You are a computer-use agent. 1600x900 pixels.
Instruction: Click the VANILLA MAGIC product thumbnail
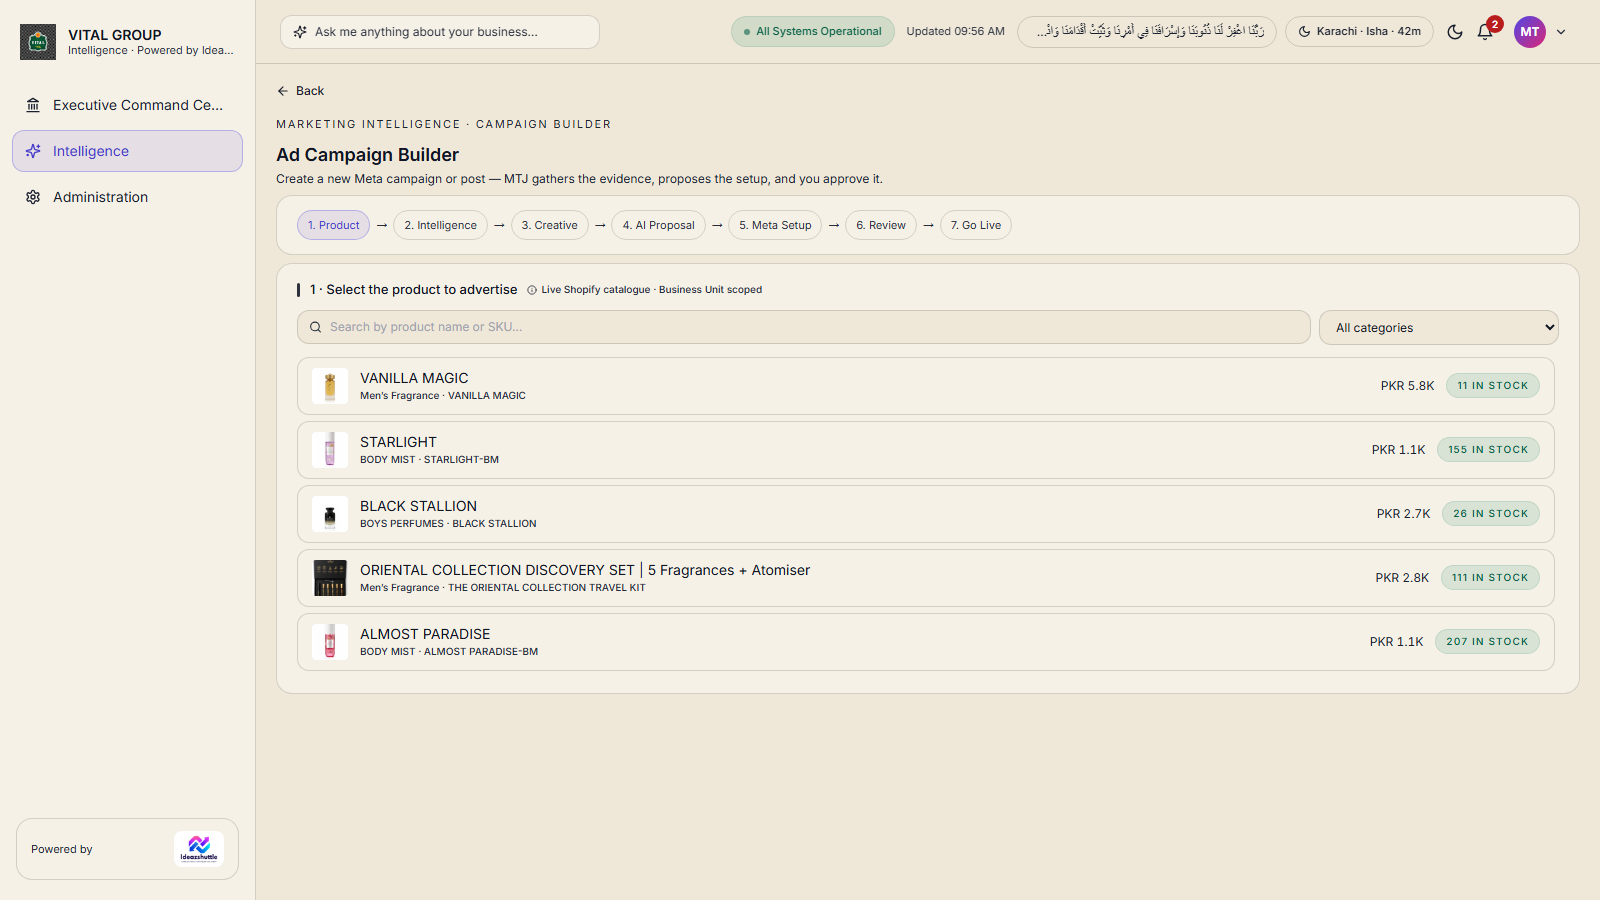coord(330,386)
